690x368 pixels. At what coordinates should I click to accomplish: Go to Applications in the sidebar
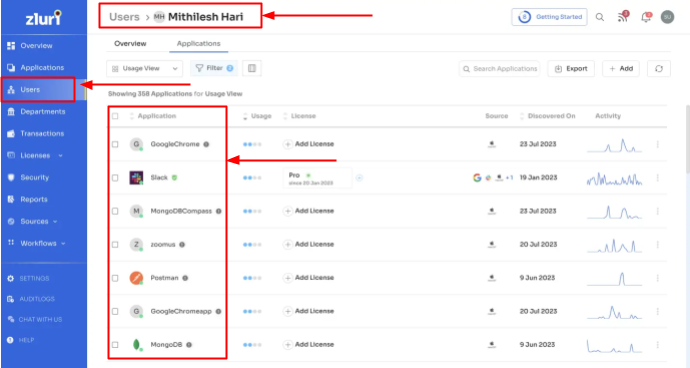click(x=36, y=67)
